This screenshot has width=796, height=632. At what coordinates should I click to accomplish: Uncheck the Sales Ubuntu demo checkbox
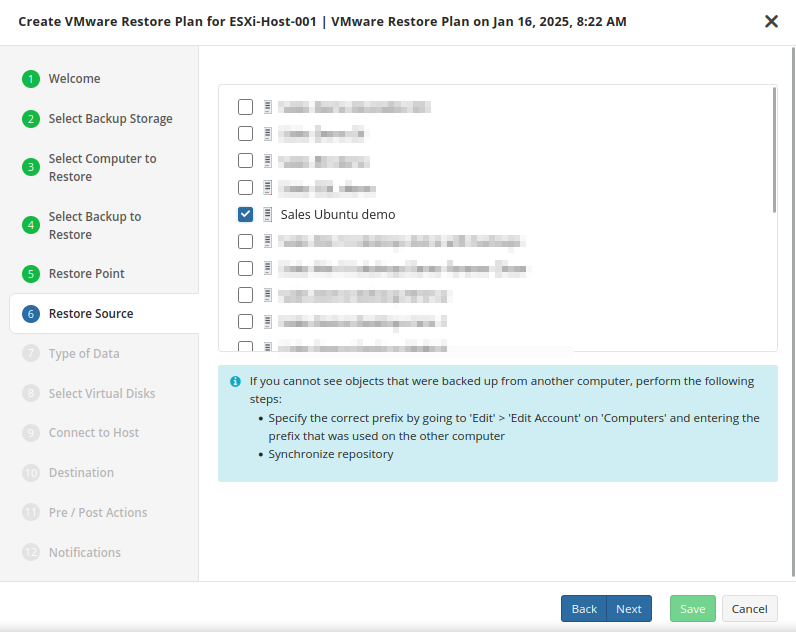coord(245,214)
